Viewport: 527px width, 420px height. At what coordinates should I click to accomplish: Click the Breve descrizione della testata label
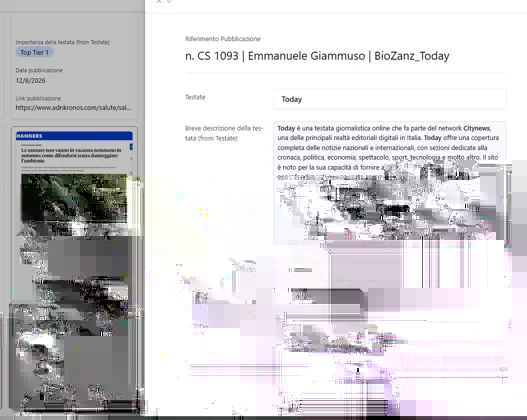point(224,133)
